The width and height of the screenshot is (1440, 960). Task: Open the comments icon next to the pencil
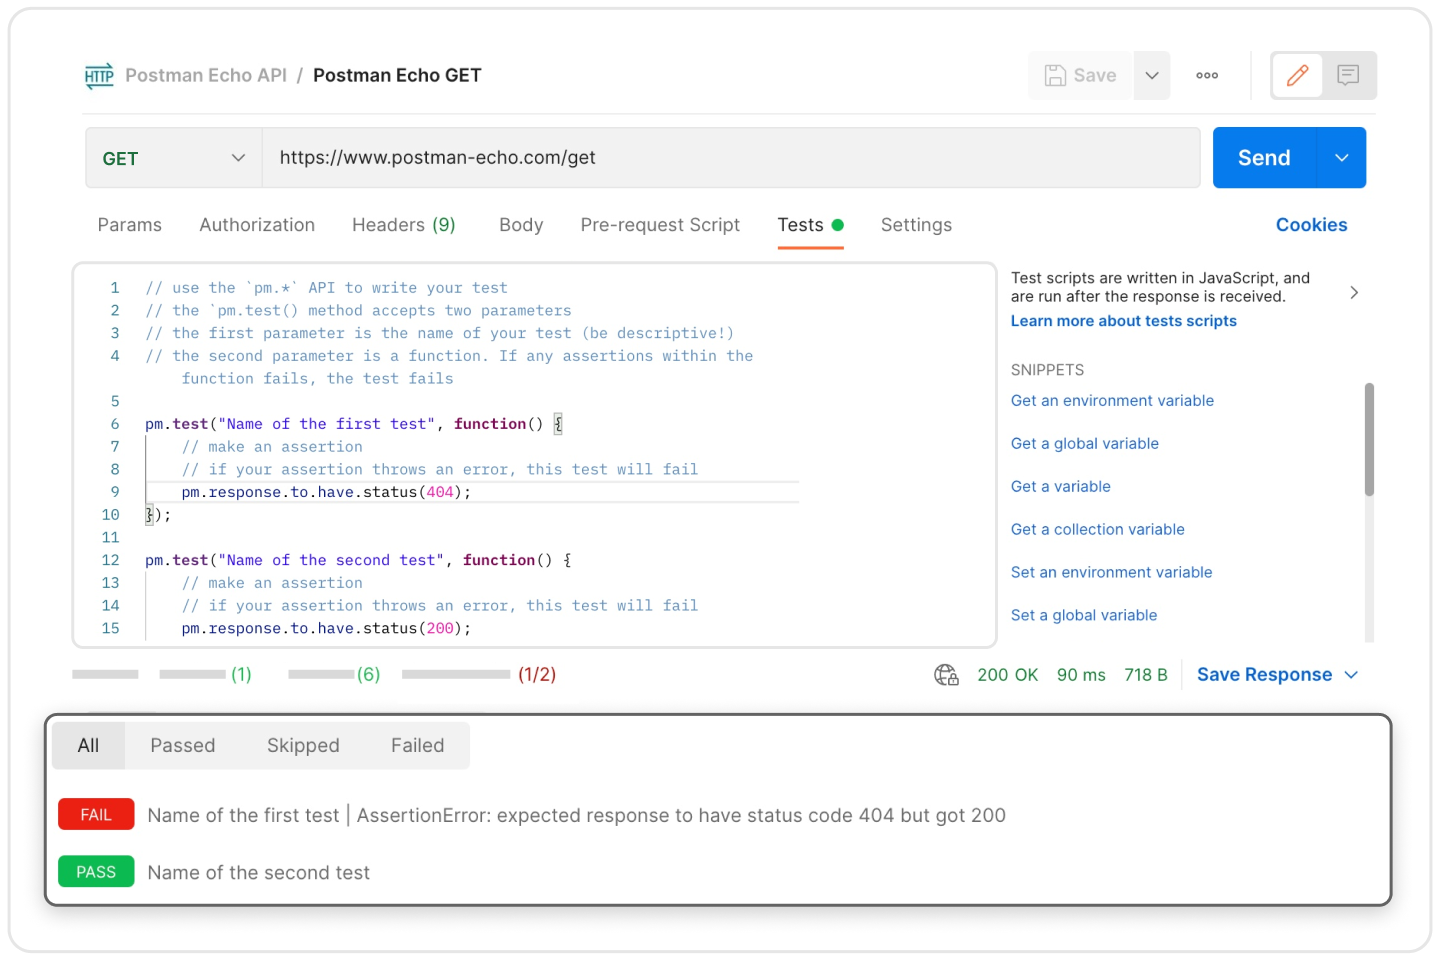[1349, 75]
